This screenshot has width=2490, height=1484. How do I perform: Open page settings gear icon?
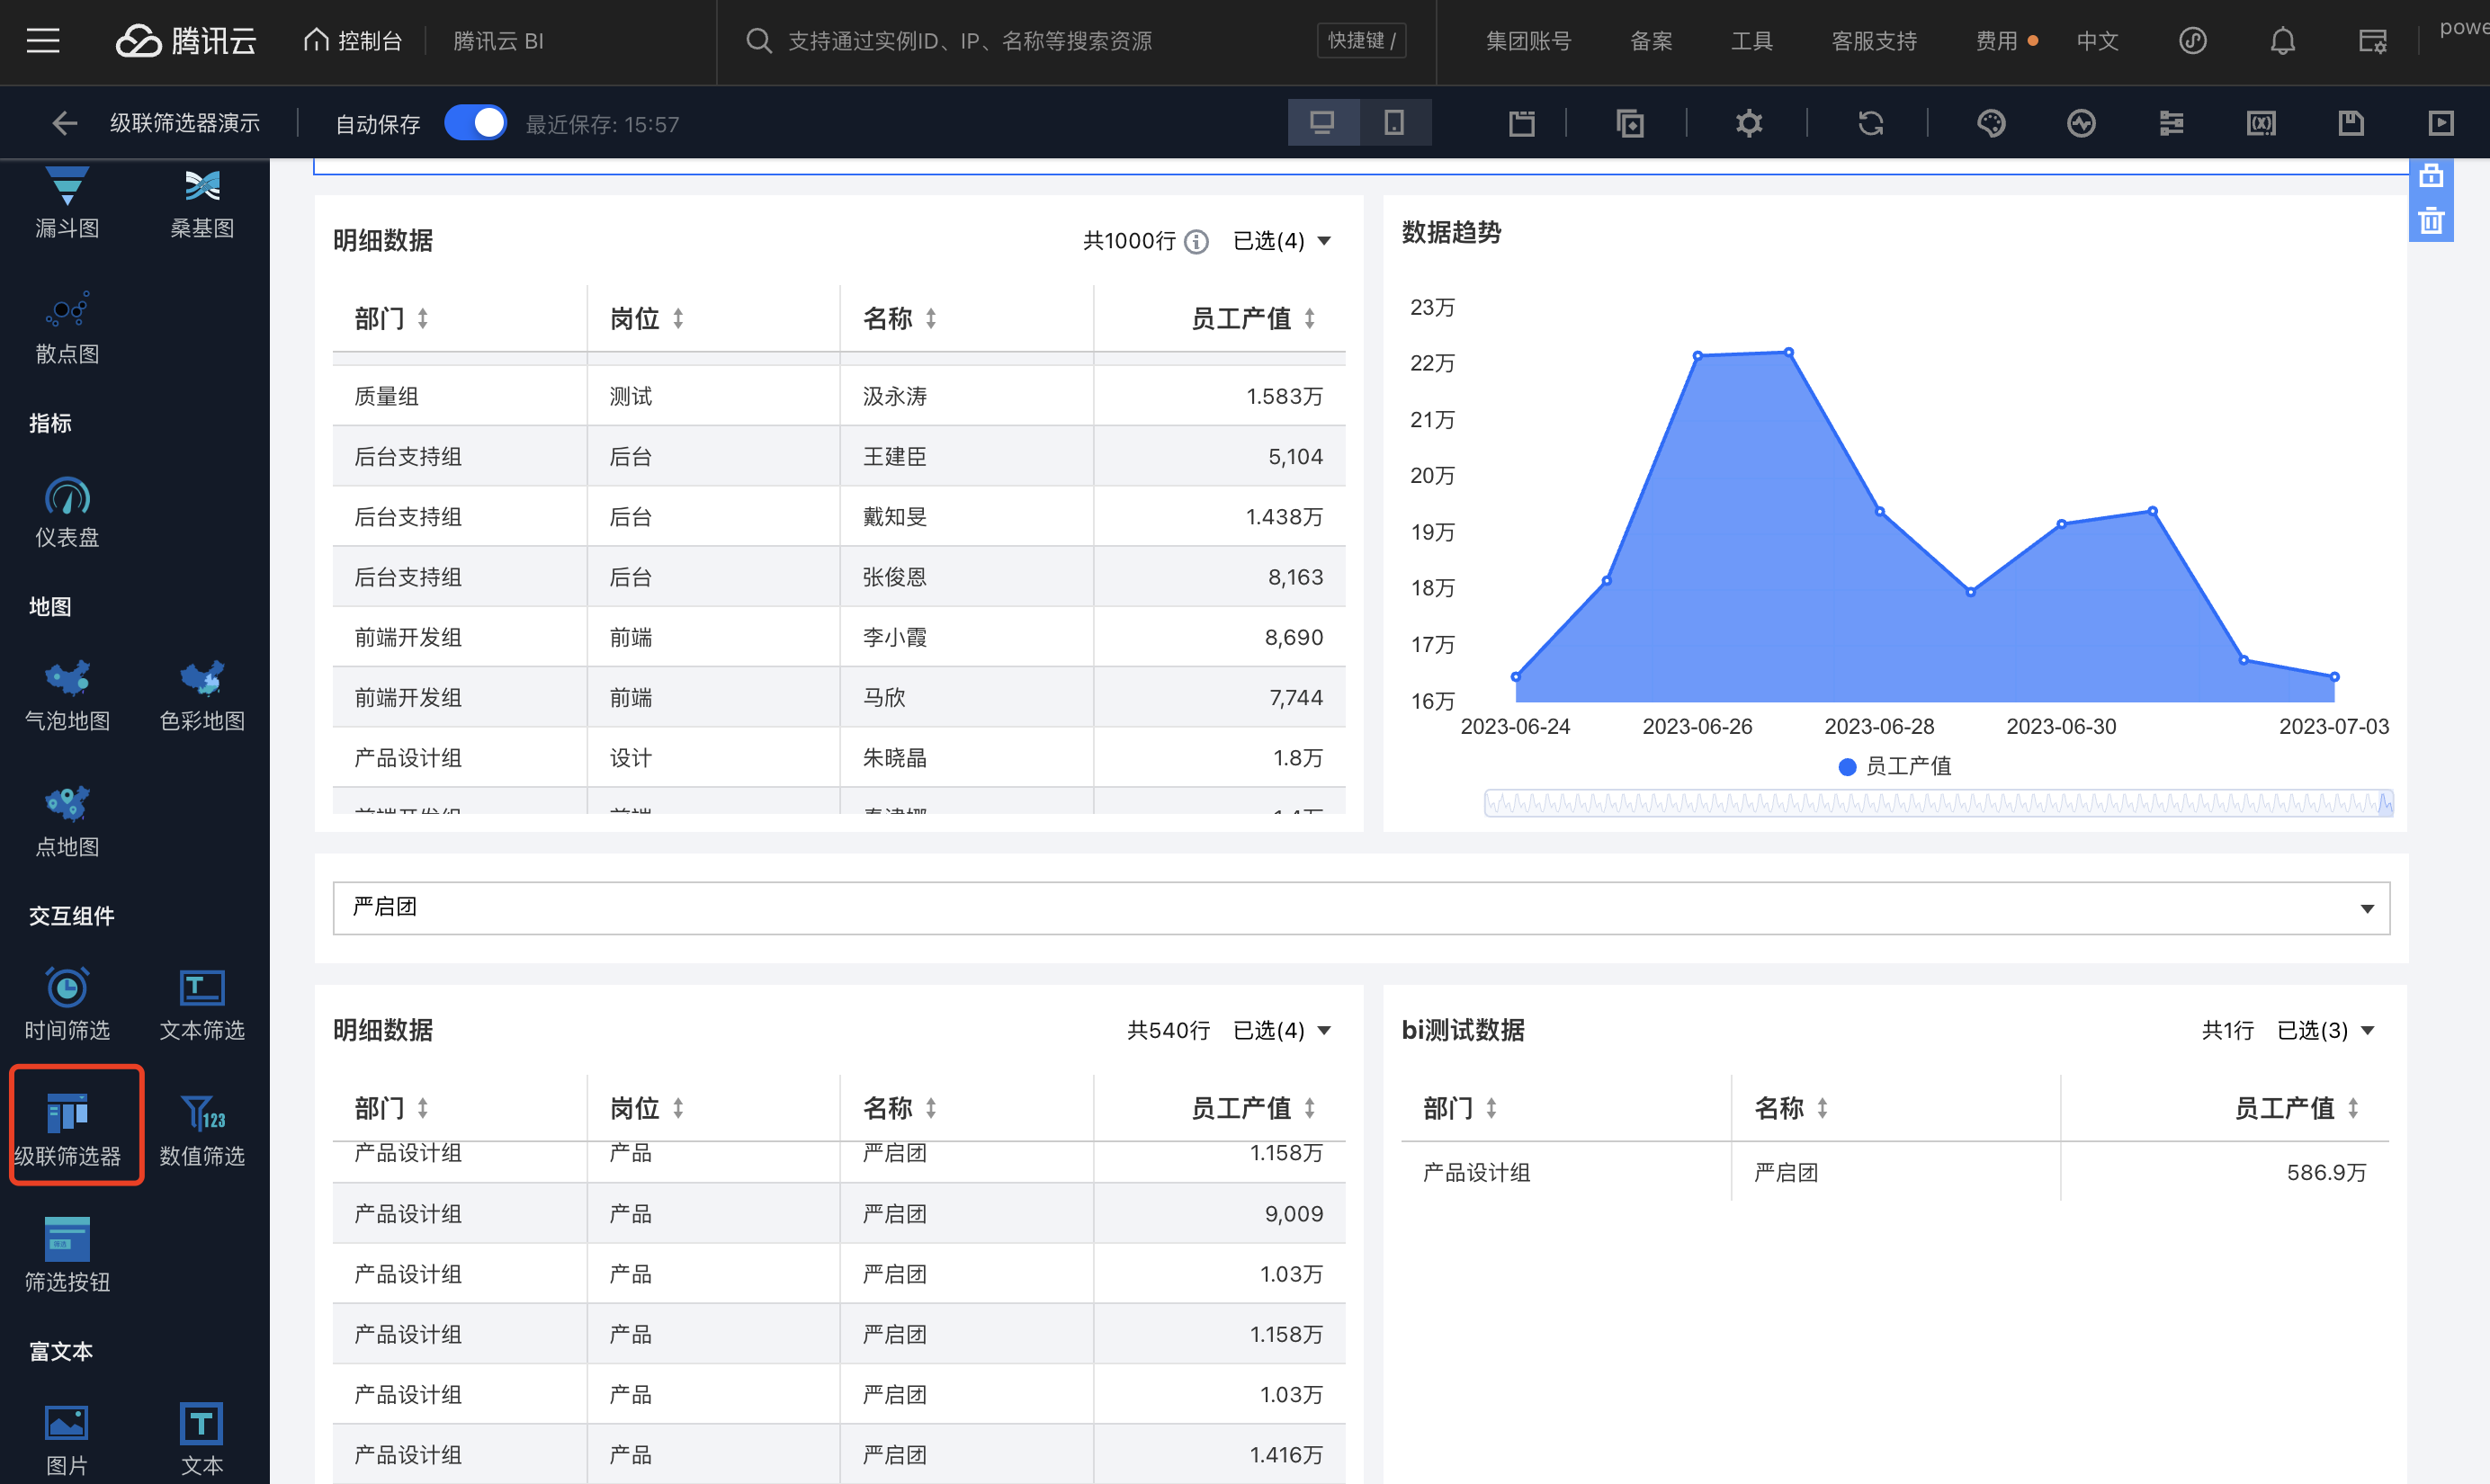1748,123
